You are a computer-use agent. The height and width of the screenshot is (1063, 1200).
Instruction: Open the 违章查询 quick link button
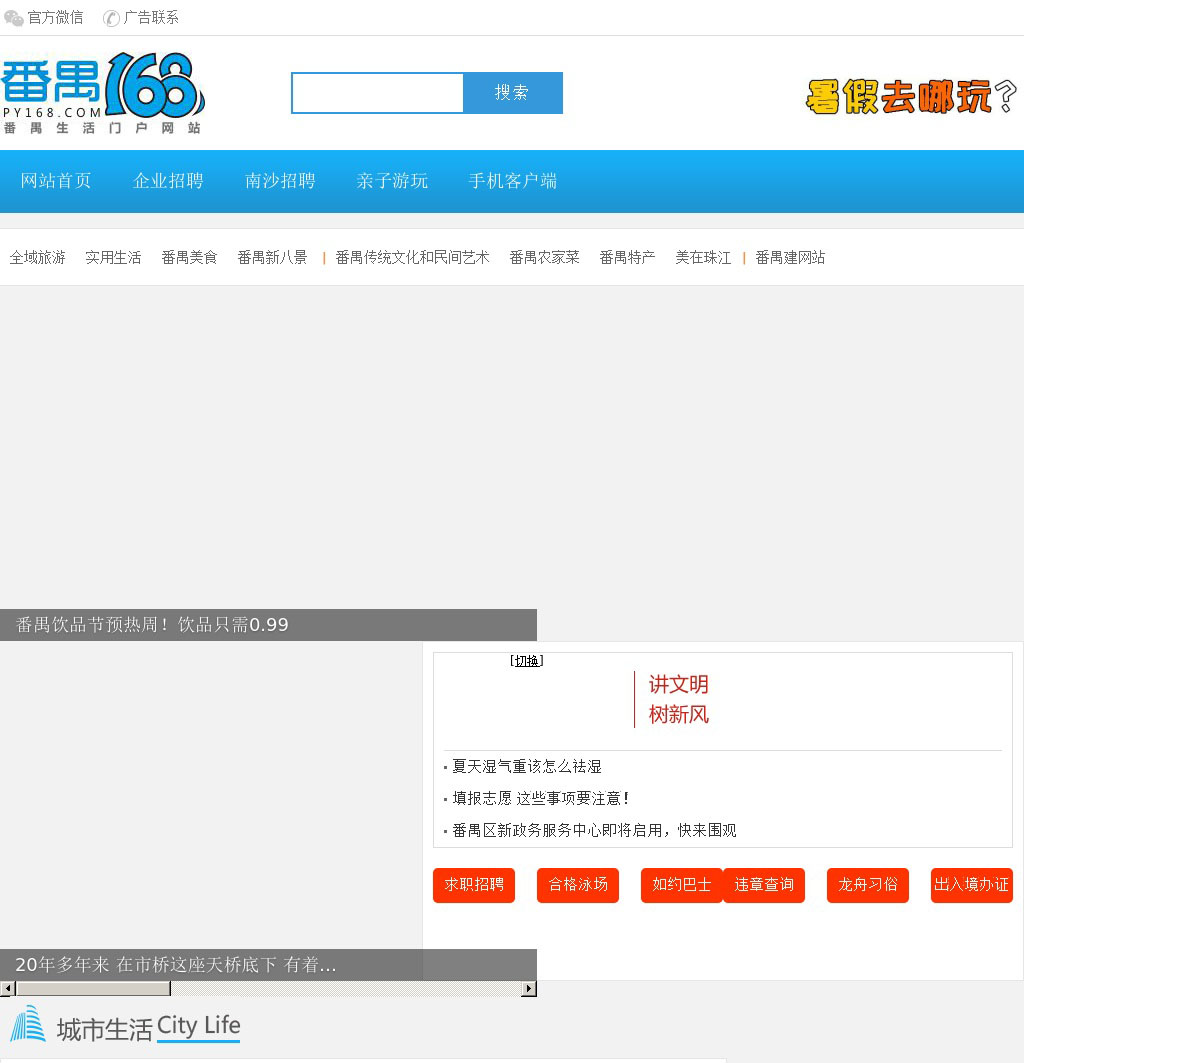[x=764, y=885]
